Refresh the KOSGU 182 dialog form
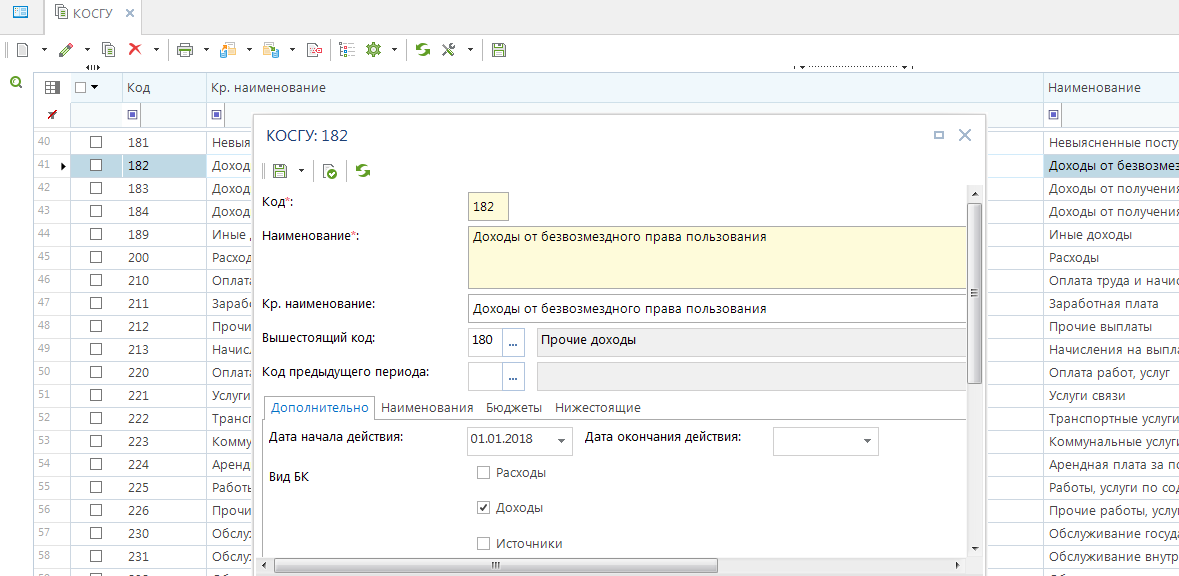The width and height of the screenshot is (1179, 576). [x=363, y=171]
